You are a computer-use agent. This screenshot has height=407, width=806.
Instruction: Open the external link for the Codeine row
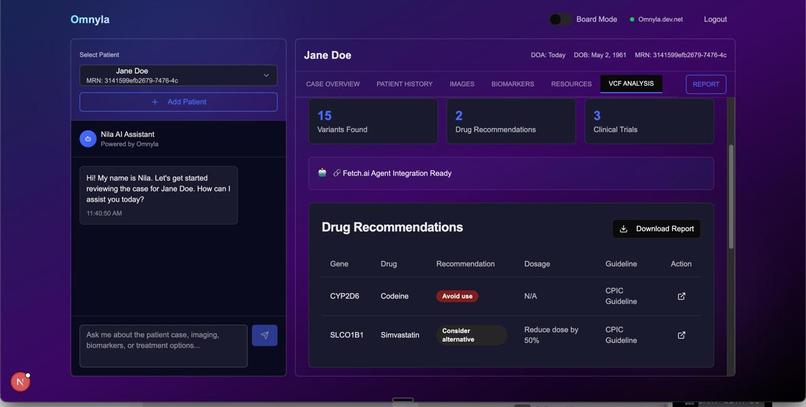point(681,296)
